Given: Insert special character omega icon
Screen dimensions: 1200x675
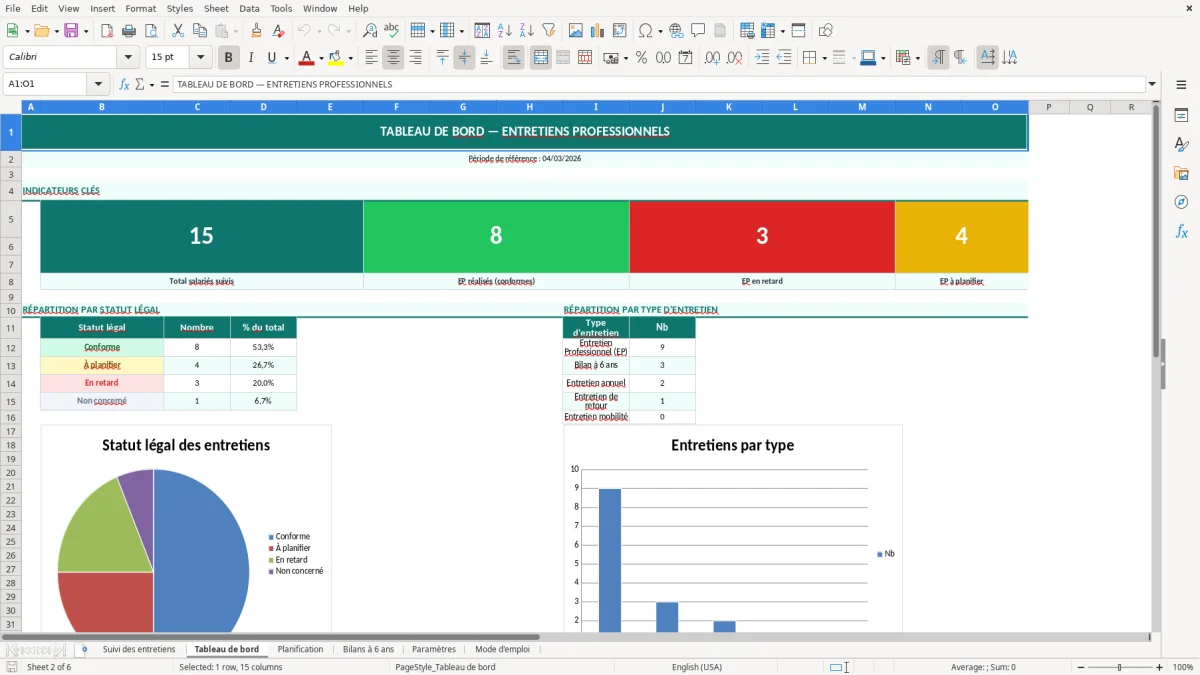Looking at the screenshot, I should pos(645,31).
